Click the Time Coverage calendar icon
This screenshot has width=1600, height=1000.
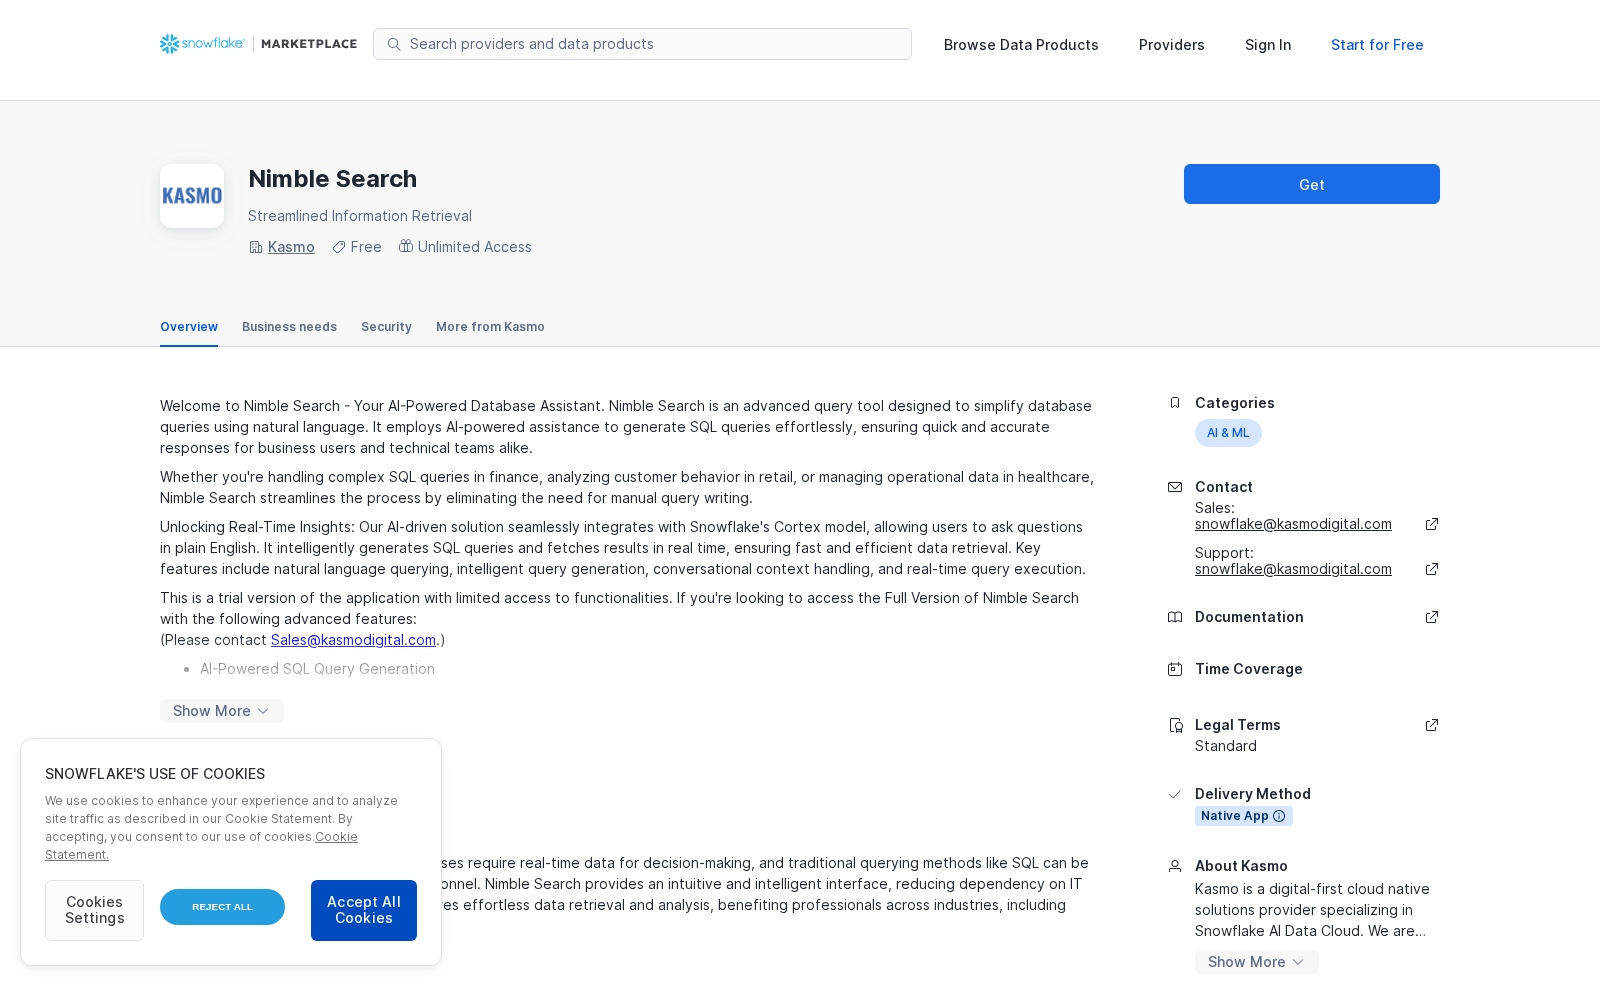pyautogui.click(x=1175, y=669)
